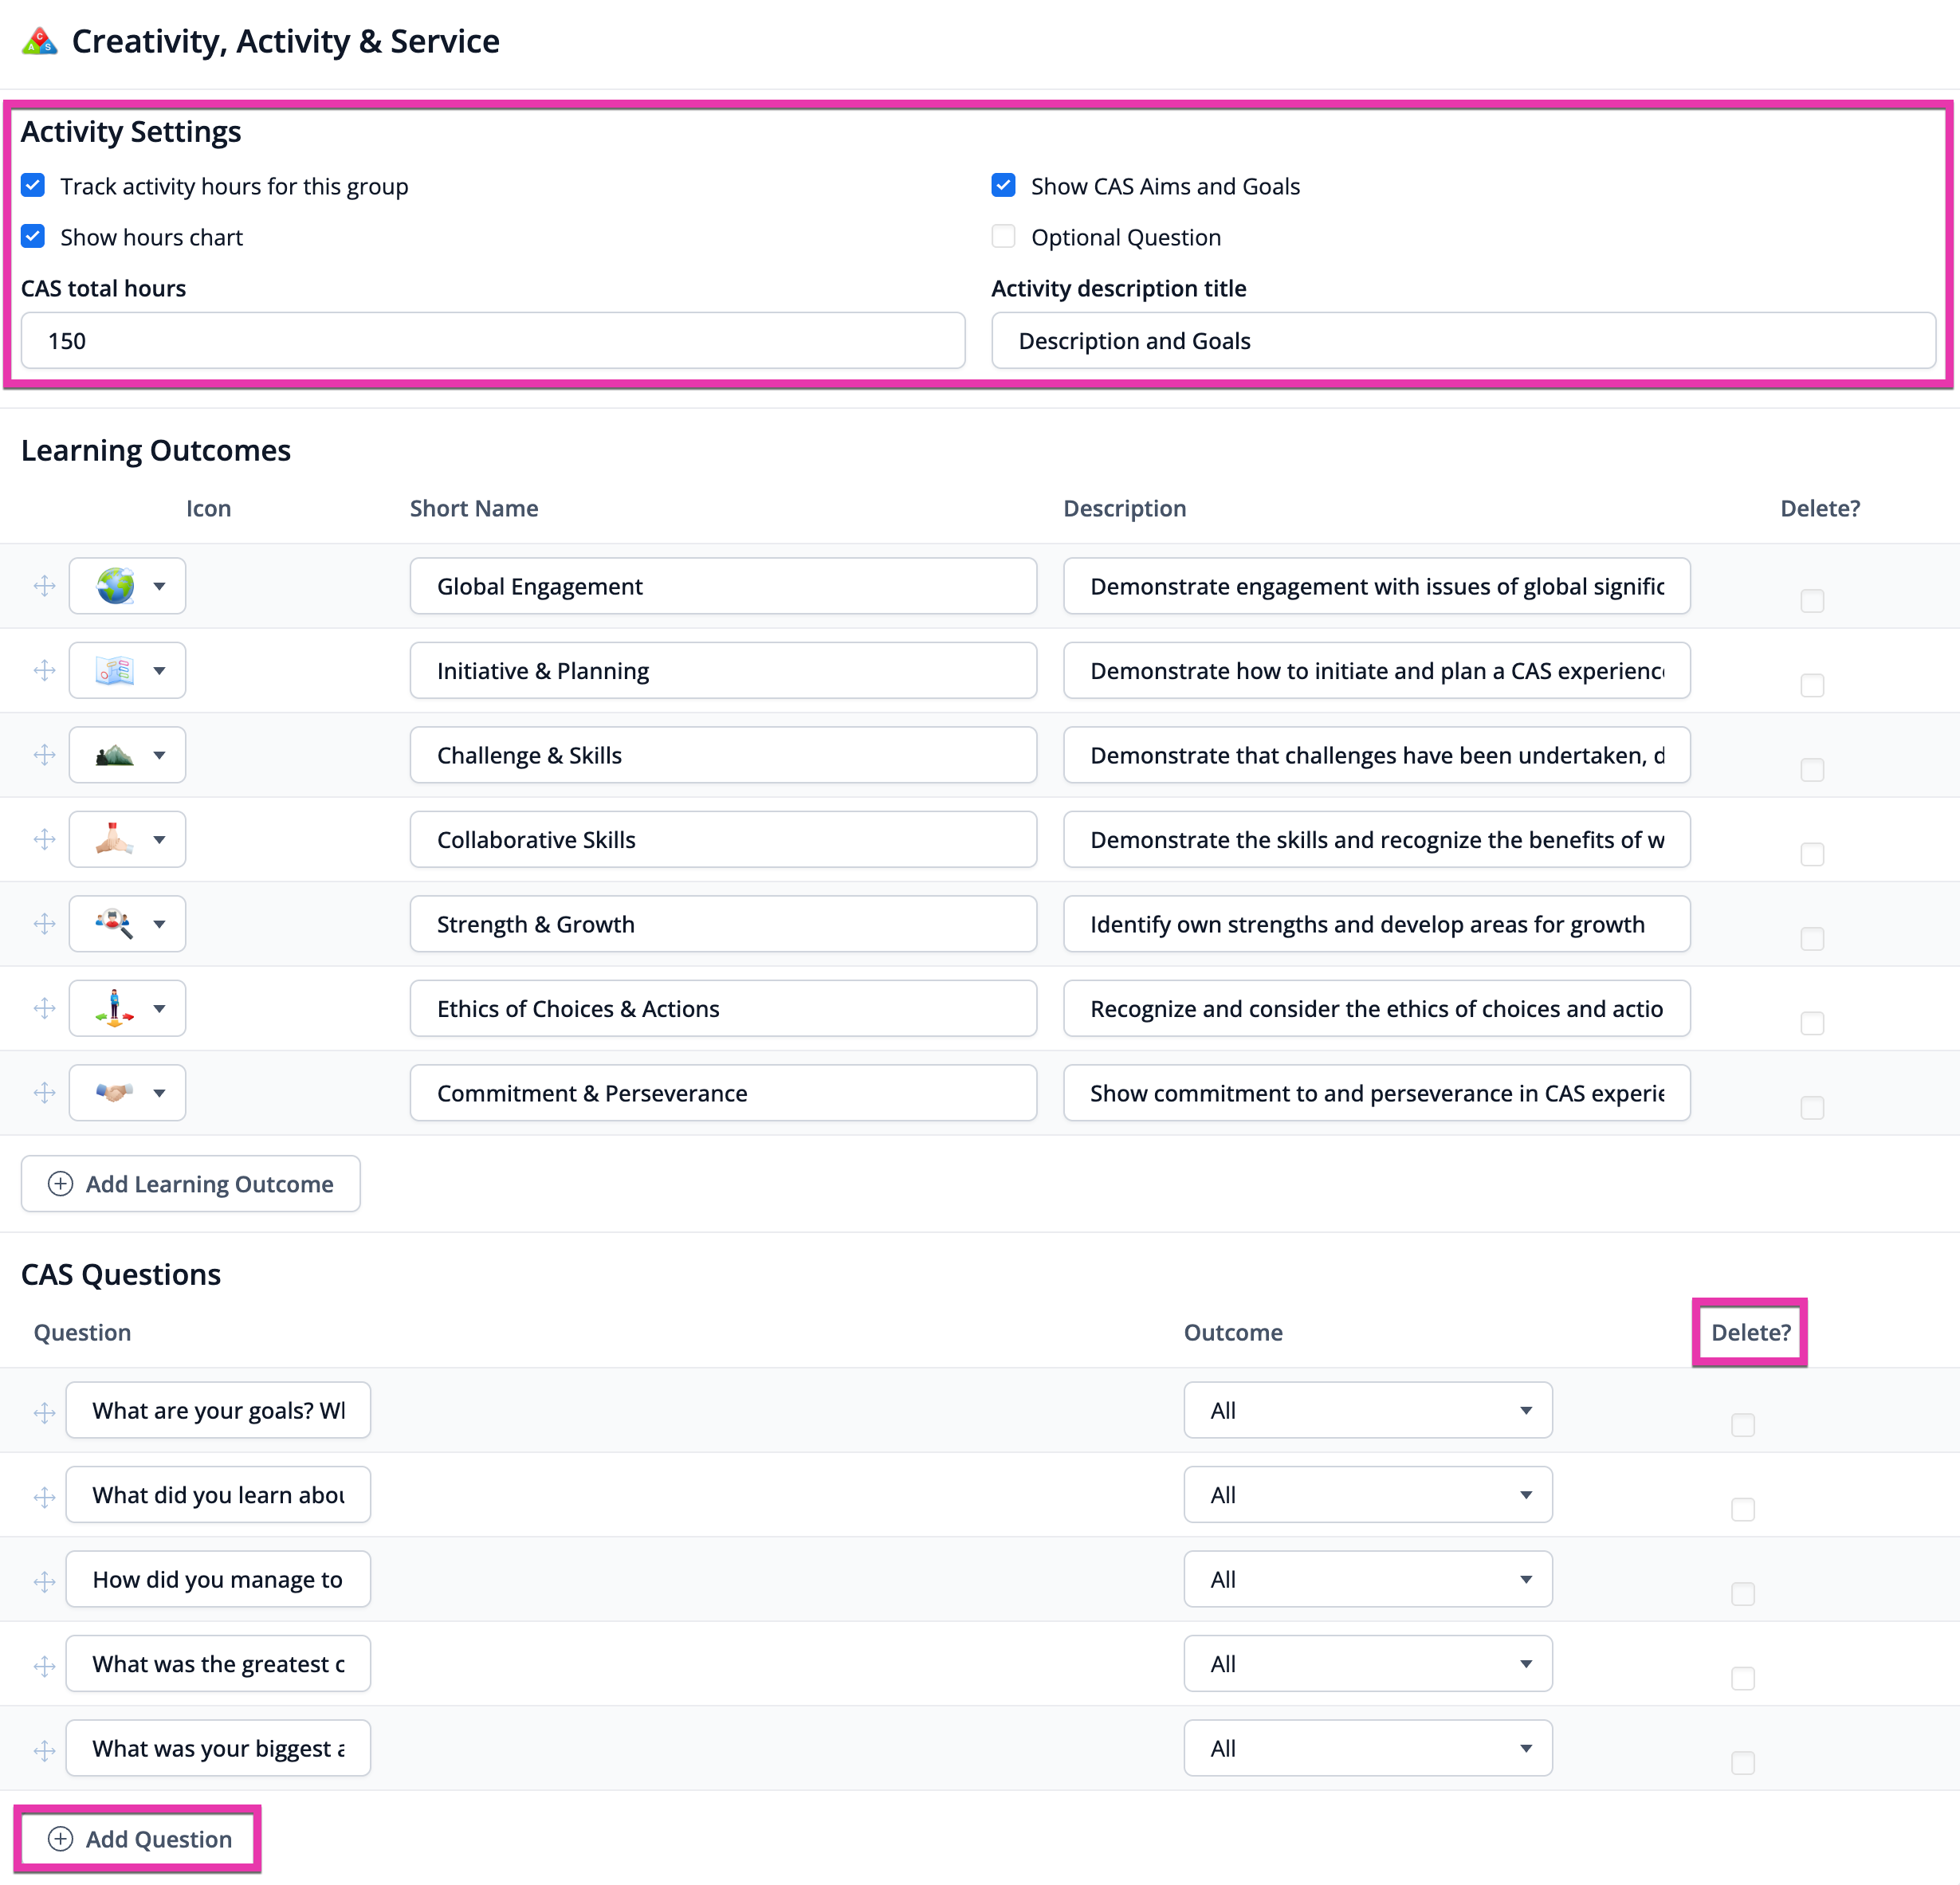
Task: Open the icon dropdown for Global Engagement
Action: [x=161, y=586]
